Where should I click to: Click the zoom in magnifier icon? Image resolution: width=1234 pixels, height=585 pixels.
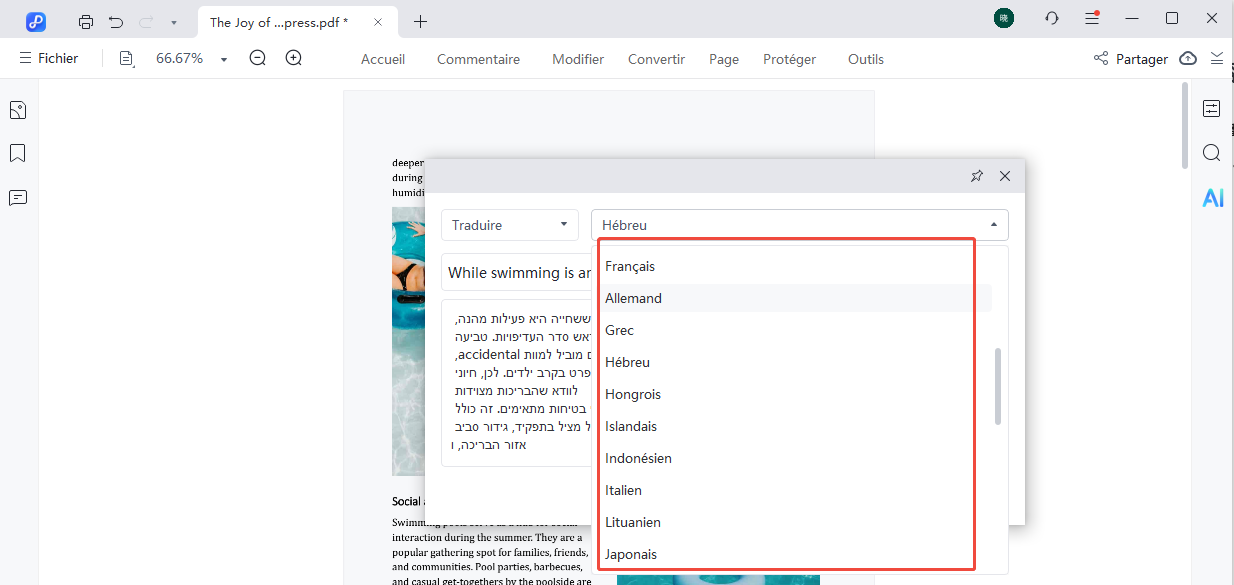click(x=293, y=59)
